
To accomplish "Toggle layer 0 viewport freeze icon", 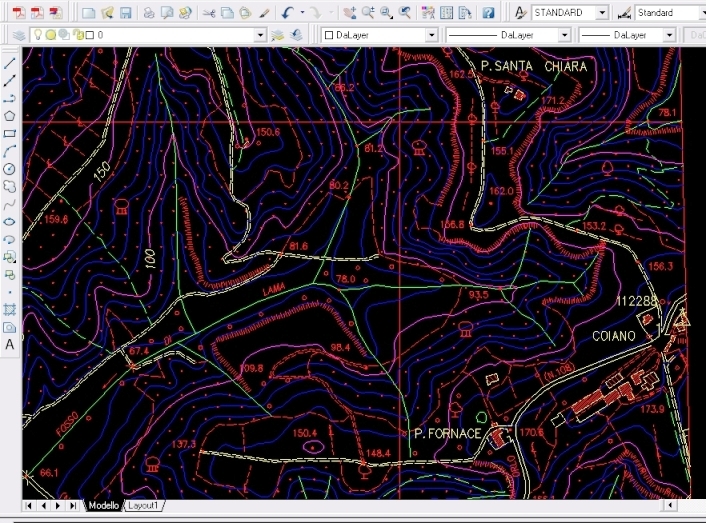I will pos(64,35).
